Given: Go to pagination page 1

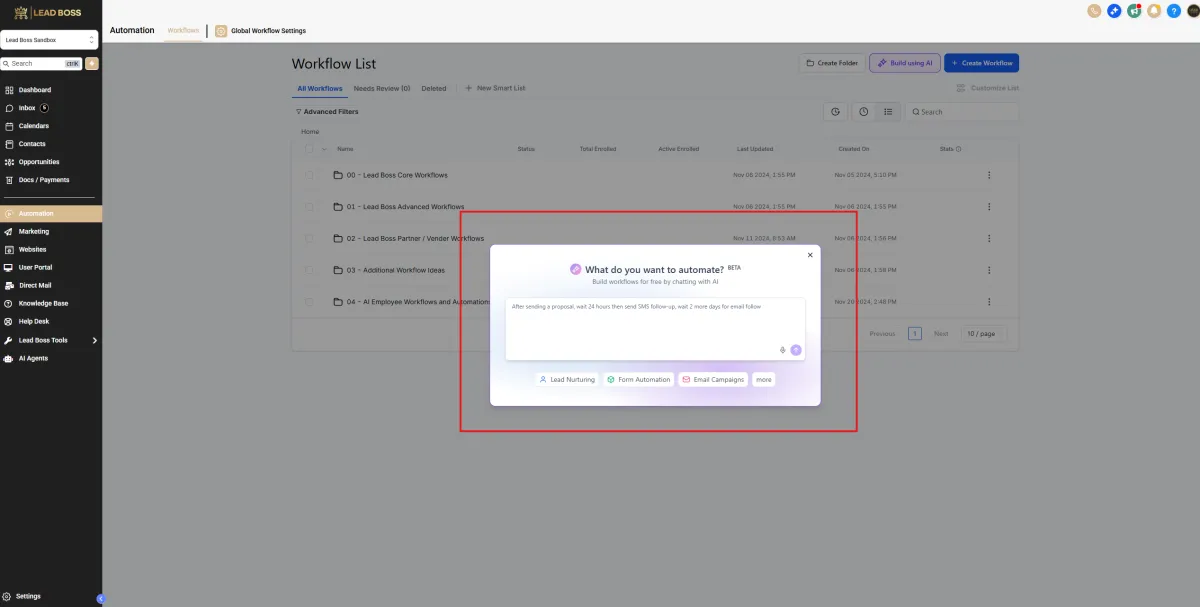Looking at the screenshot, I should (x=915, y=333).
